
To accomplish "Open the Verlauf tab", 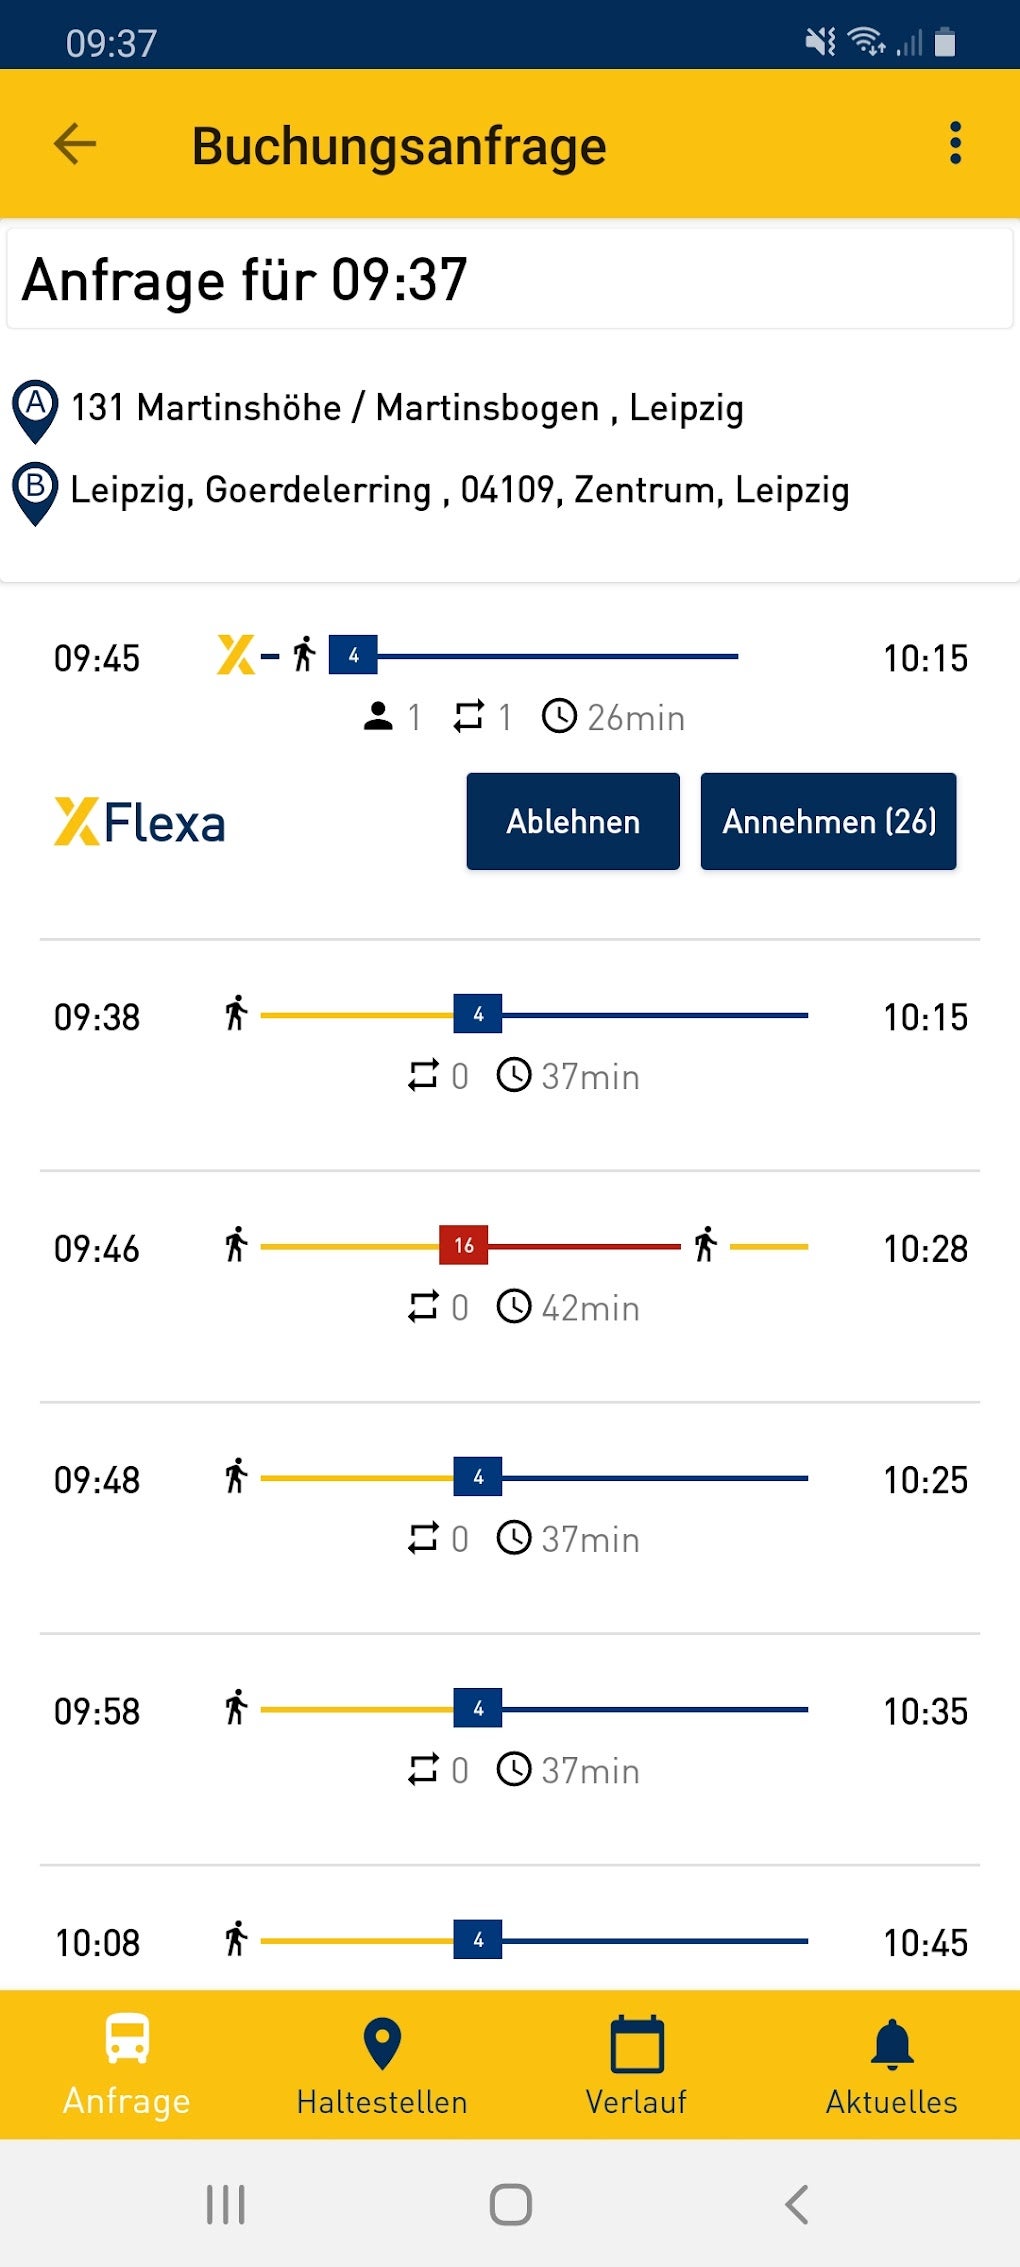I will pos(636,2066).
